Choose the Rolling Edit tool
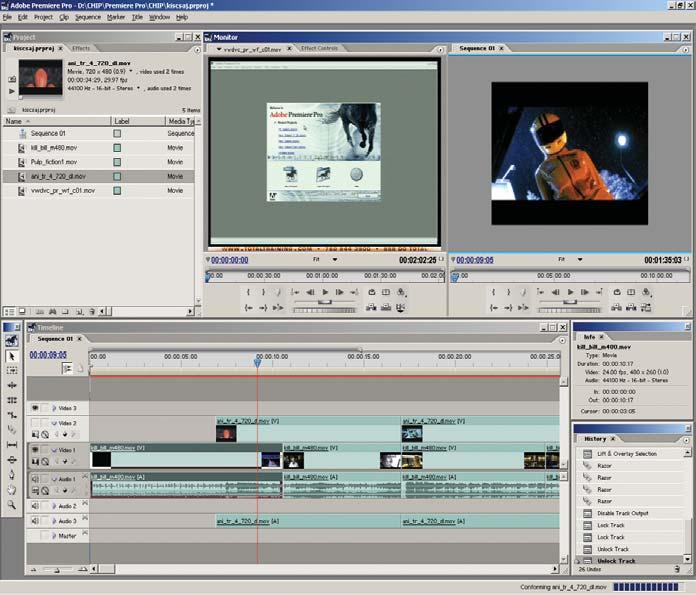 (12, 400)
